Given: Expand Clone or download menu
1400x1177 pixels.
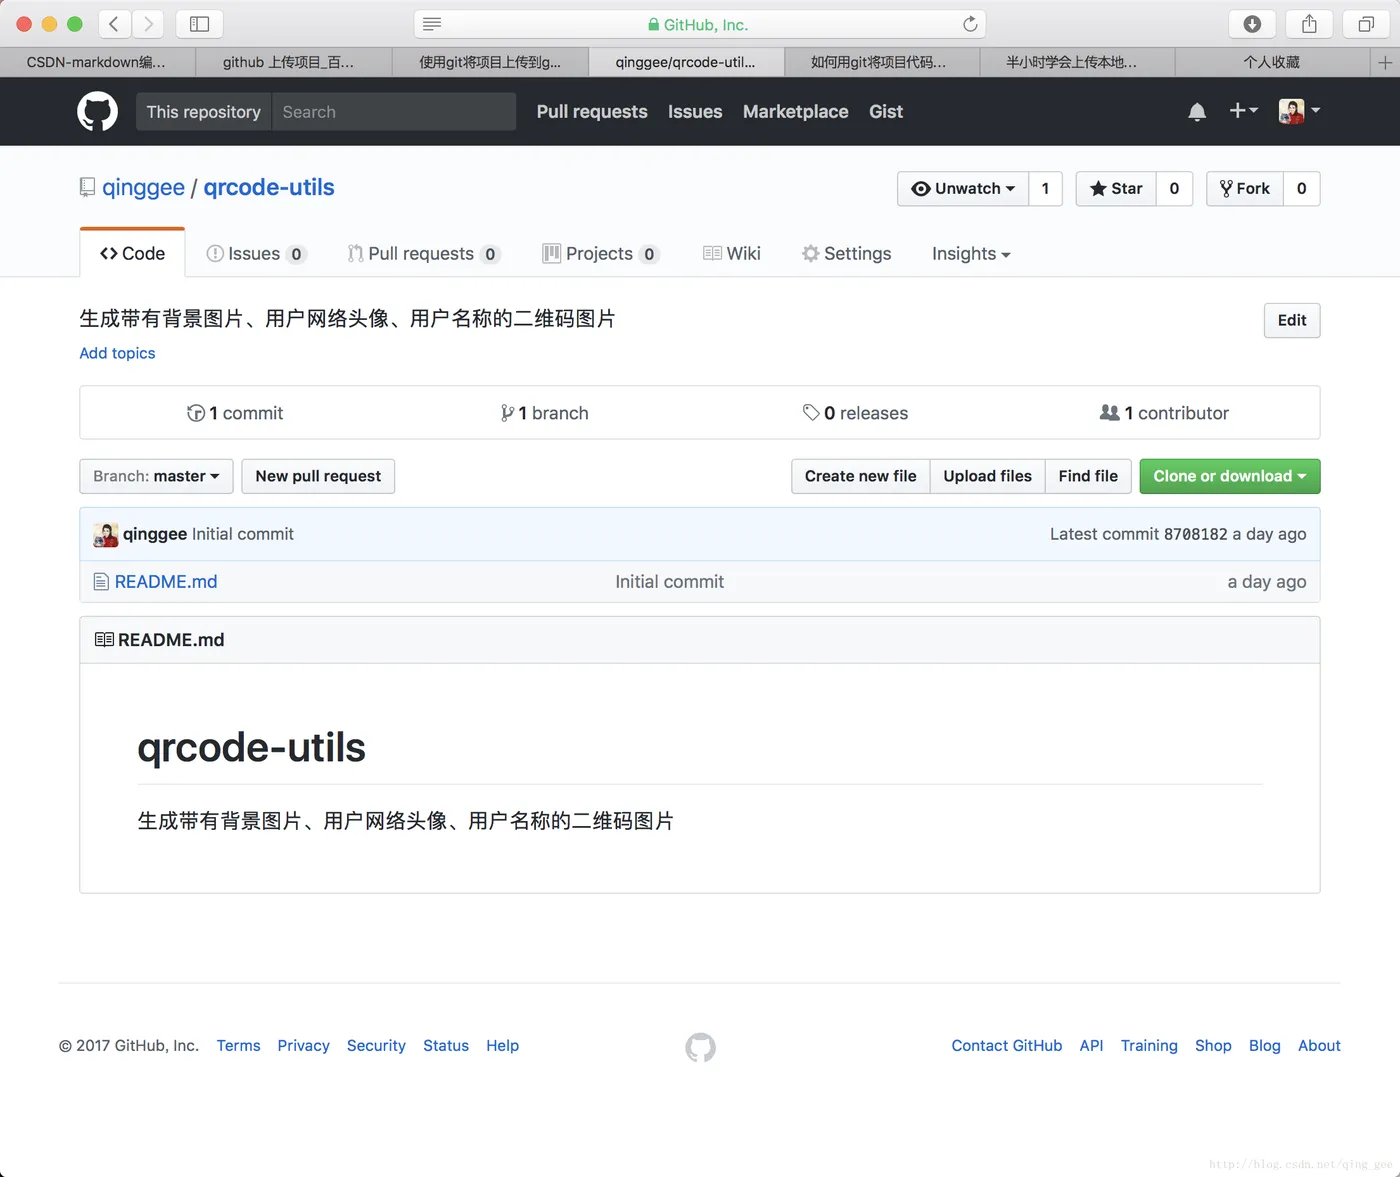Looking at the screenshot, I should coord(1230,476).
